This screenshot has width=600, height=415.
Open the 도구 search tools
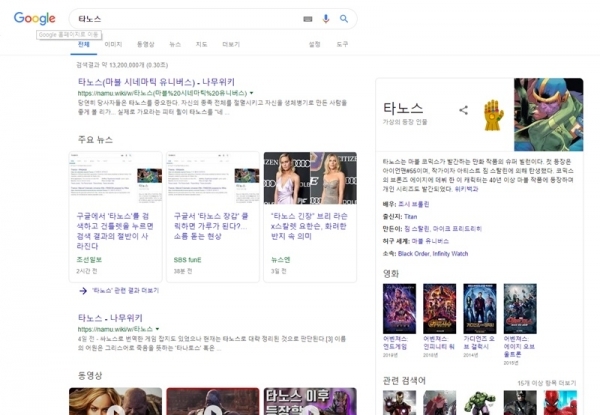(342, 44)
